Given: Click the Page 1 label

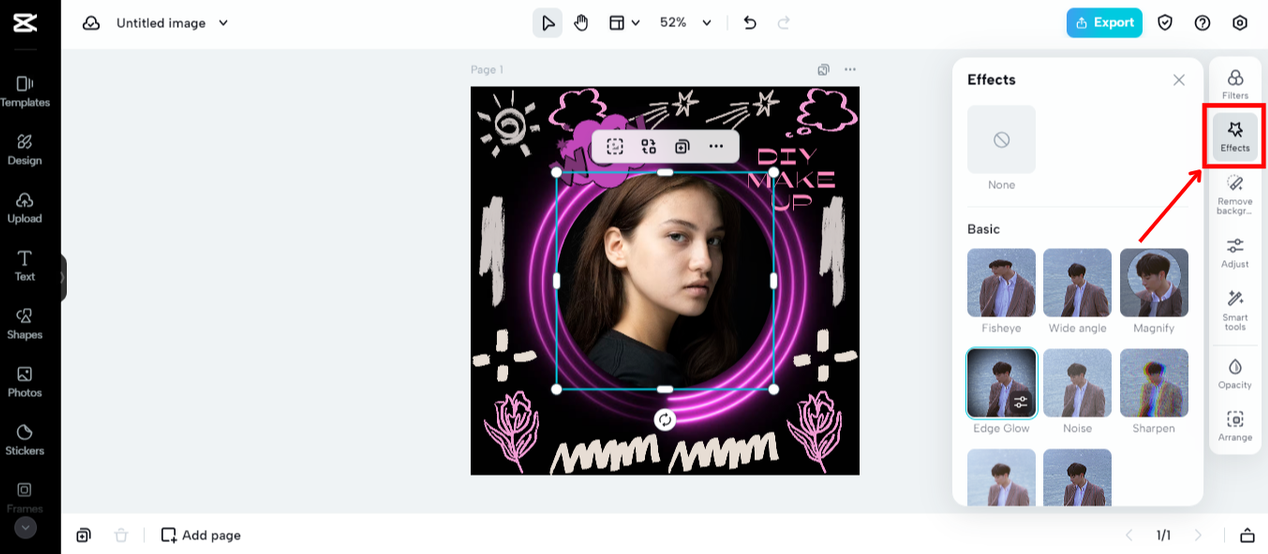Looking at the screenshot, I should coord(487,70).
